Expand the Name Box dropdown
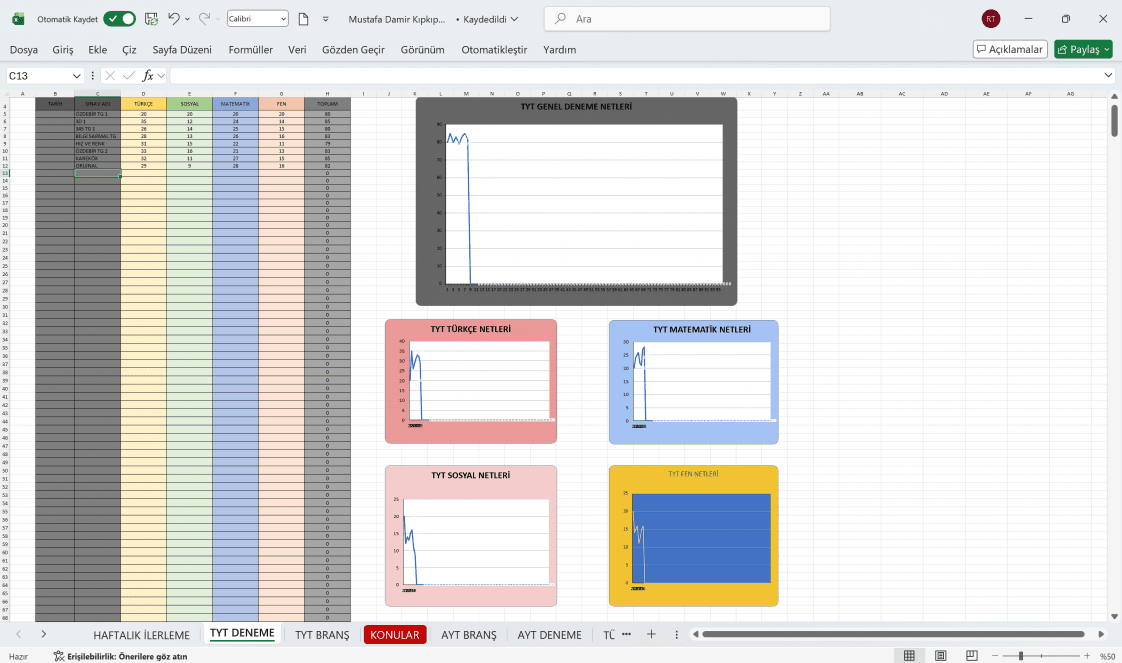The image size is (1122, 663). tap(77, 76)
